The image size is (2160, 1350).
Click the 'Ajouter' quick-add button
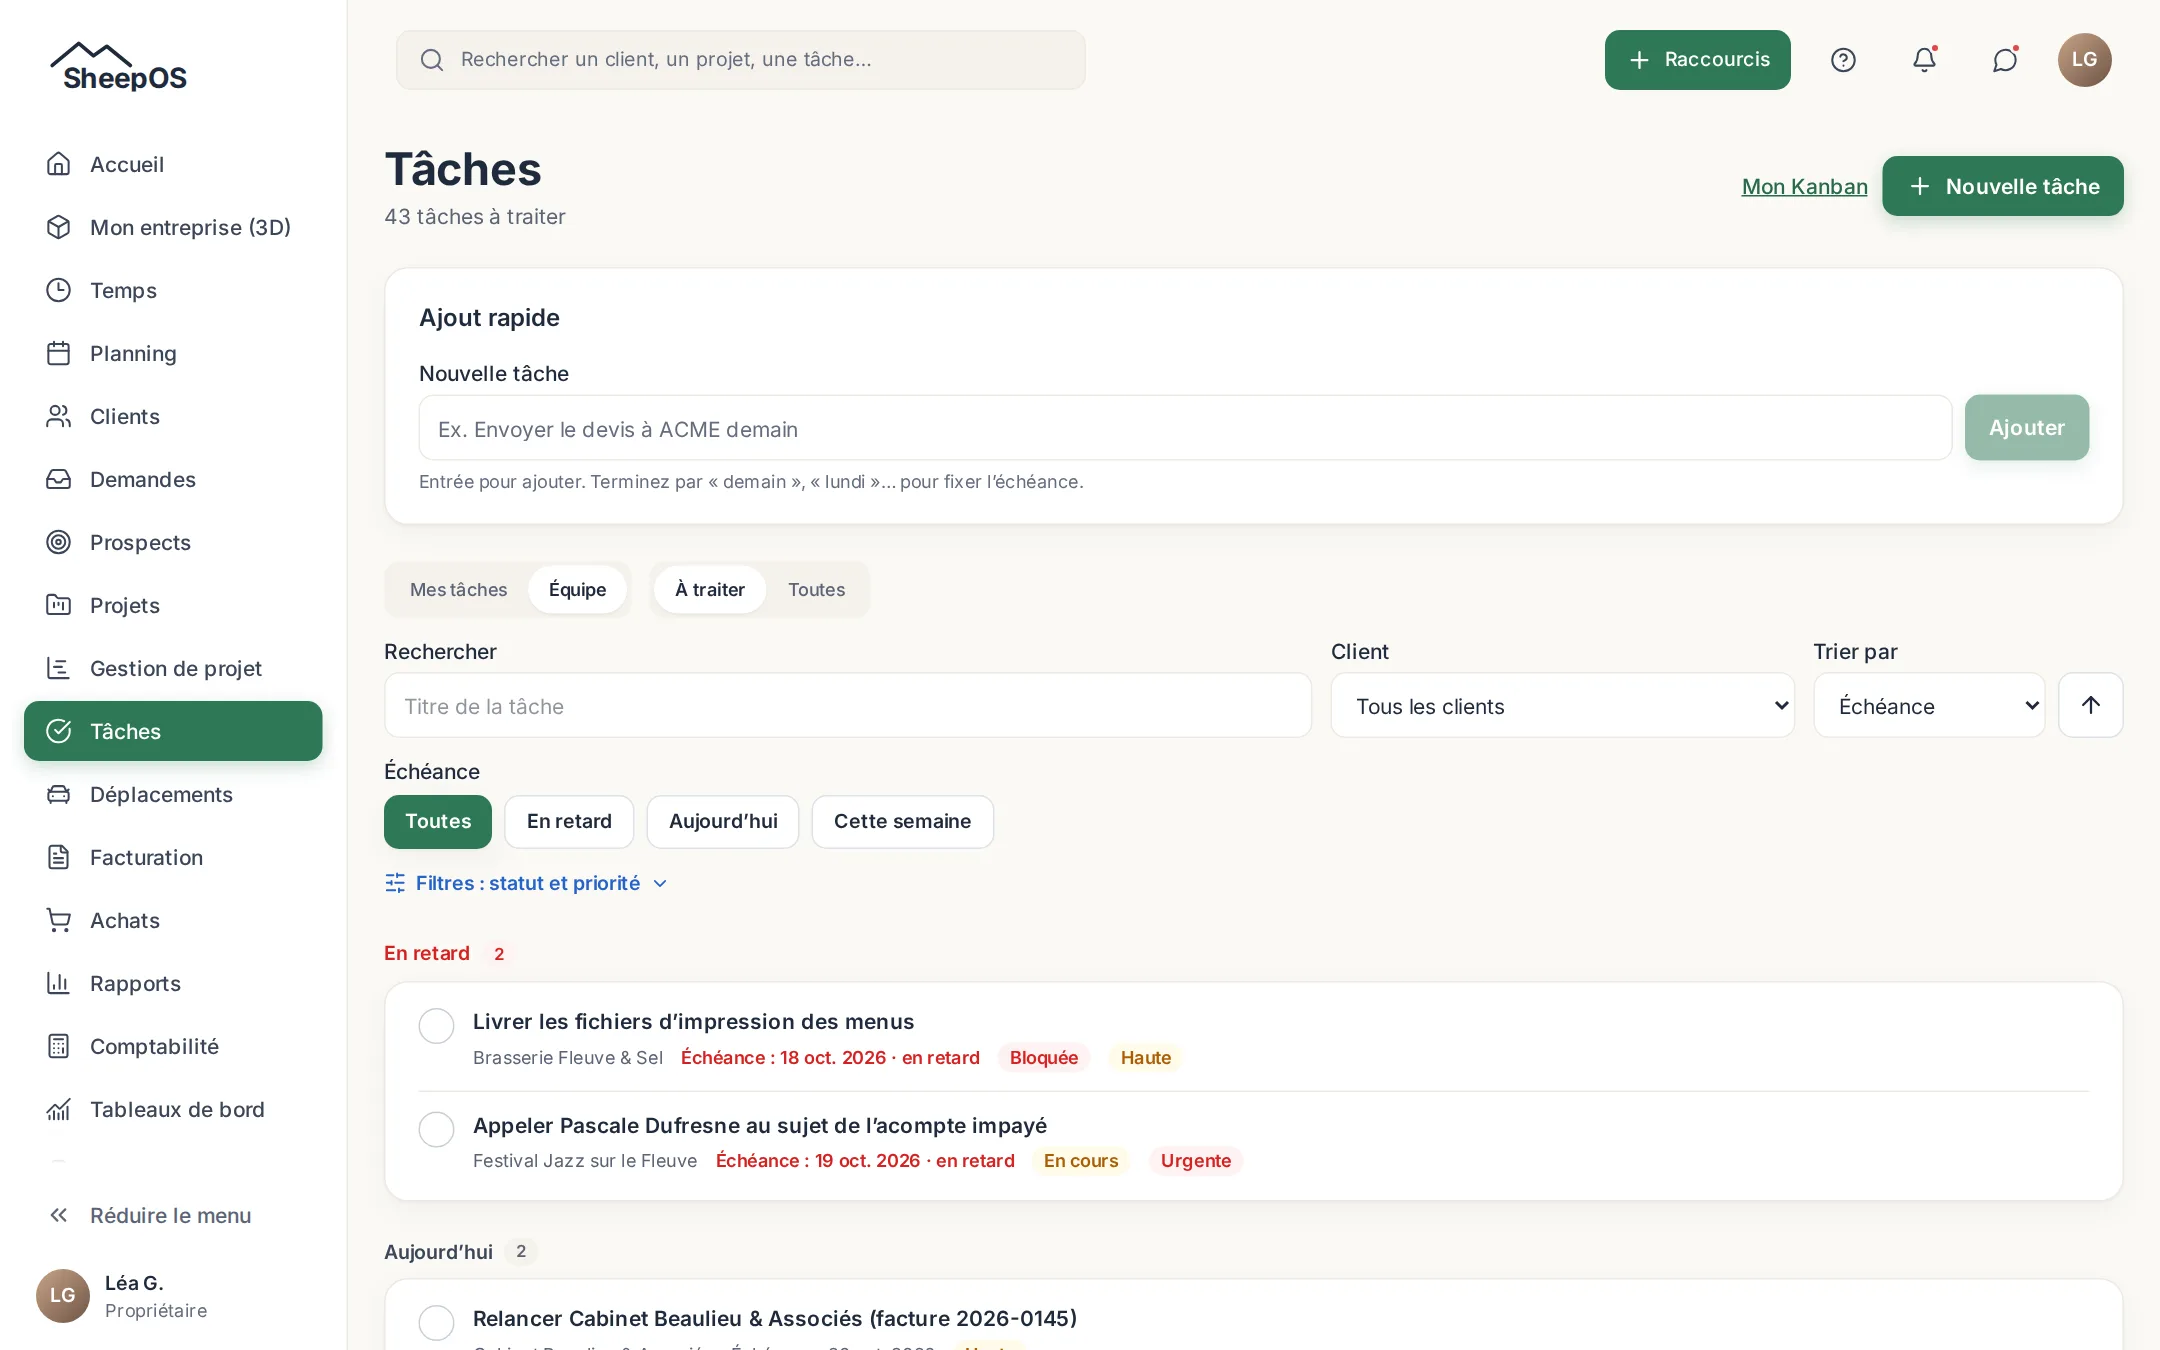(2027, 428)
